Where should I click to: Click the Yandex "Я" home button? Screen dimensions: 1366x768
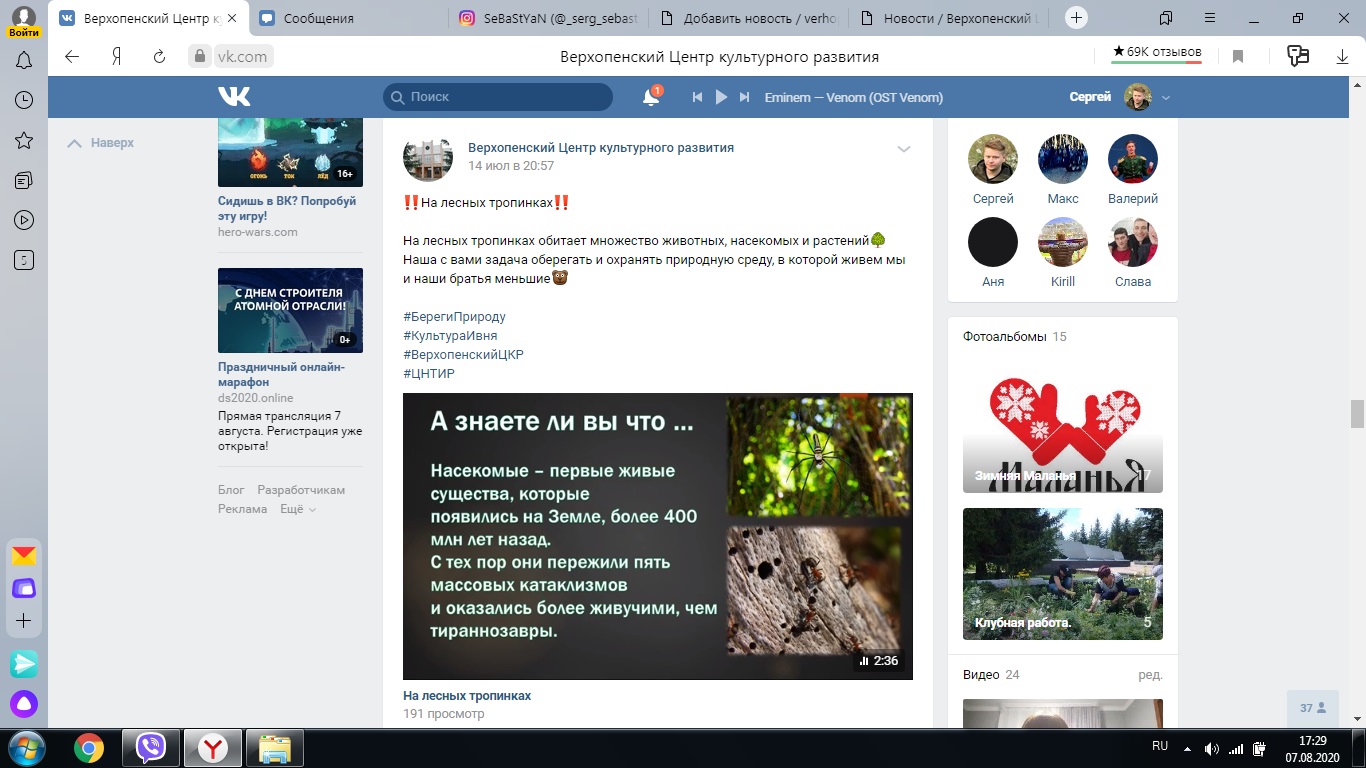coord(116,57)
